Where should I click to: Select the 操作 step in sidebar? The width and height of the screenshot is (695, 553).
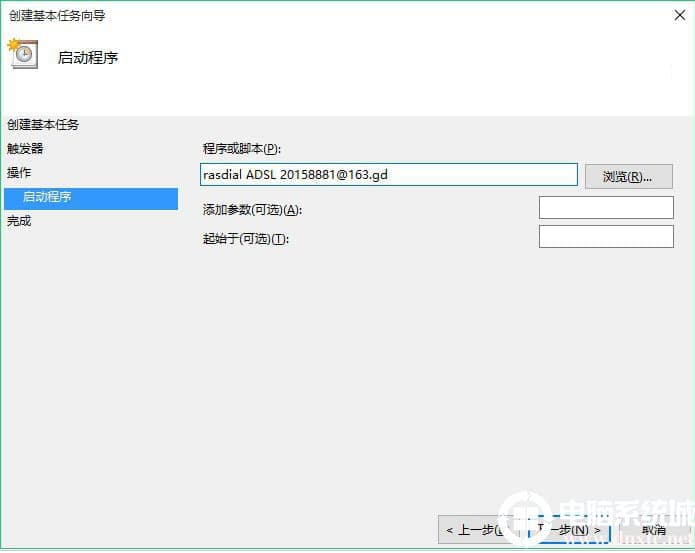[19, 172]
